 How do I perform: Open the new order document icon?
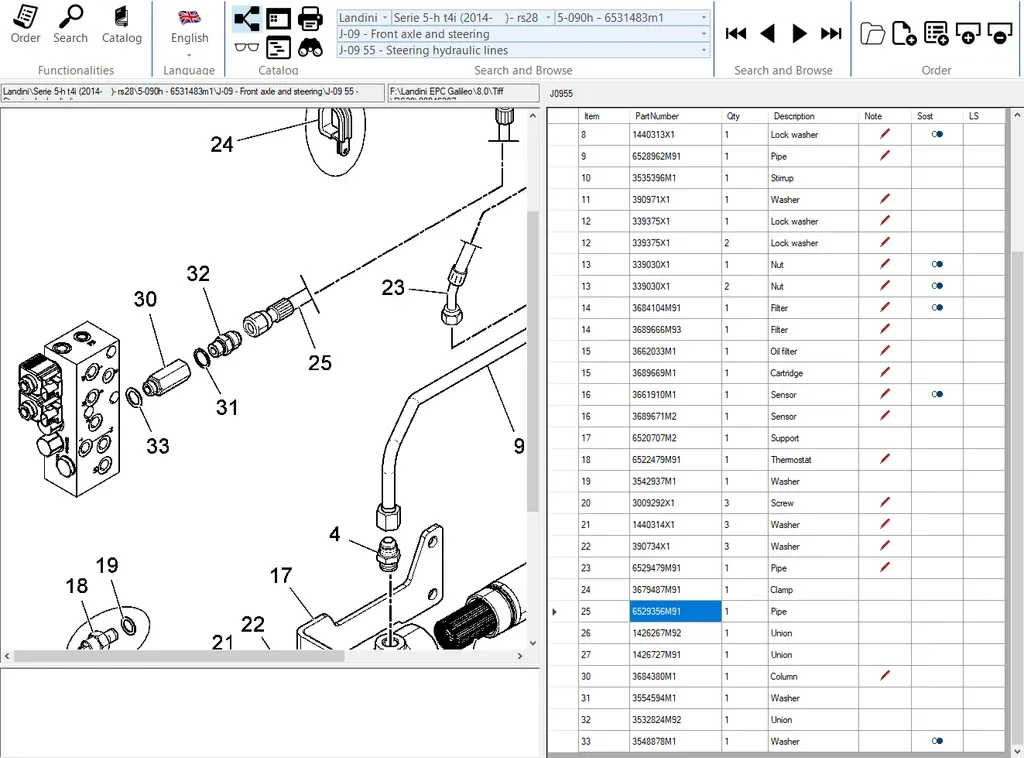(904, 32)
